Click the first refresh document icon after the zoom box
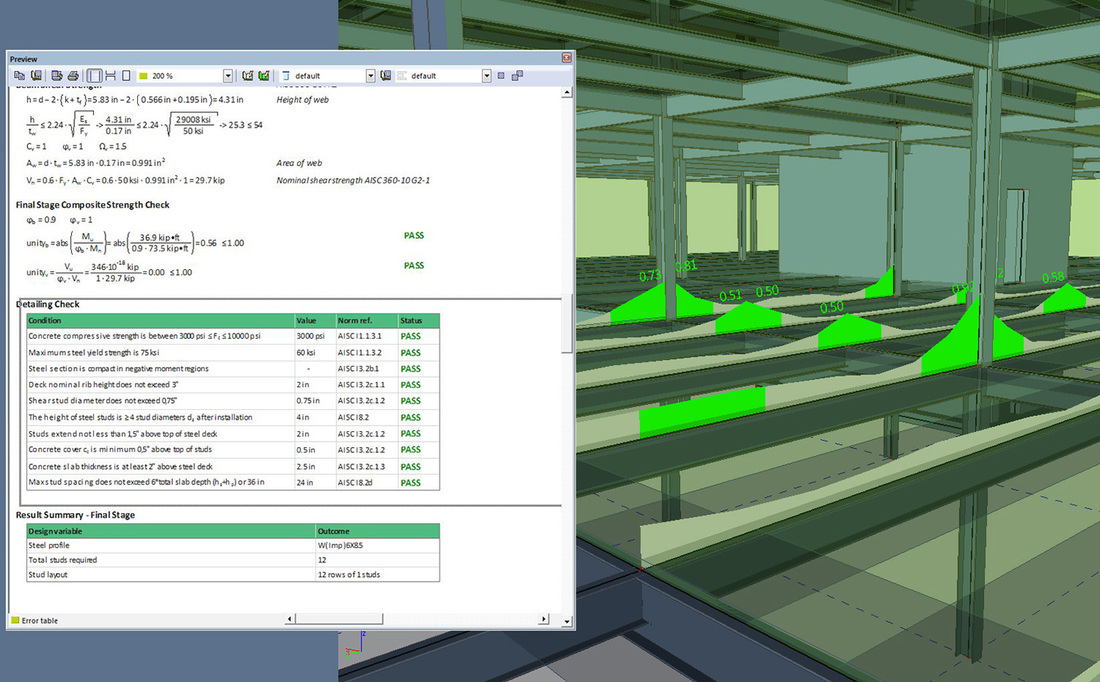The height and width of the screenshot is (682, 1100). point(248,76)
